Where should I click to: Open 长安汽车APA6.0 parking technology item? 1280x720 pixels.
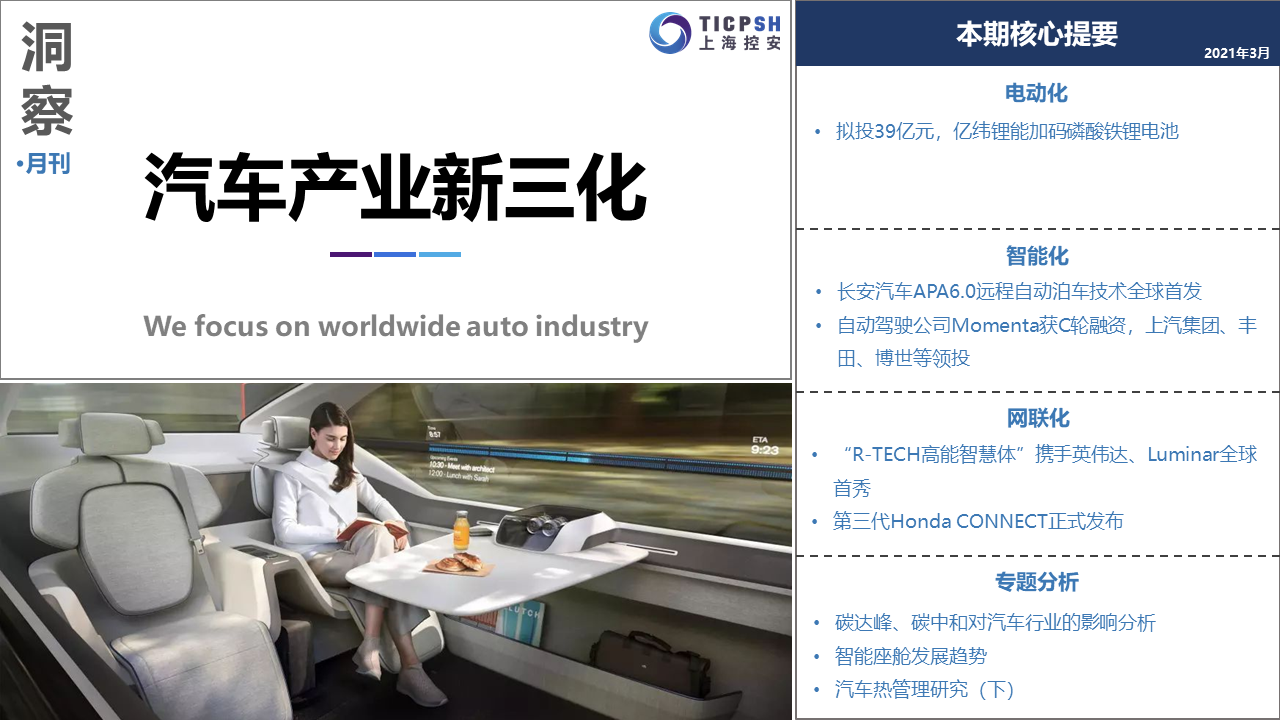coord(1019,291)
